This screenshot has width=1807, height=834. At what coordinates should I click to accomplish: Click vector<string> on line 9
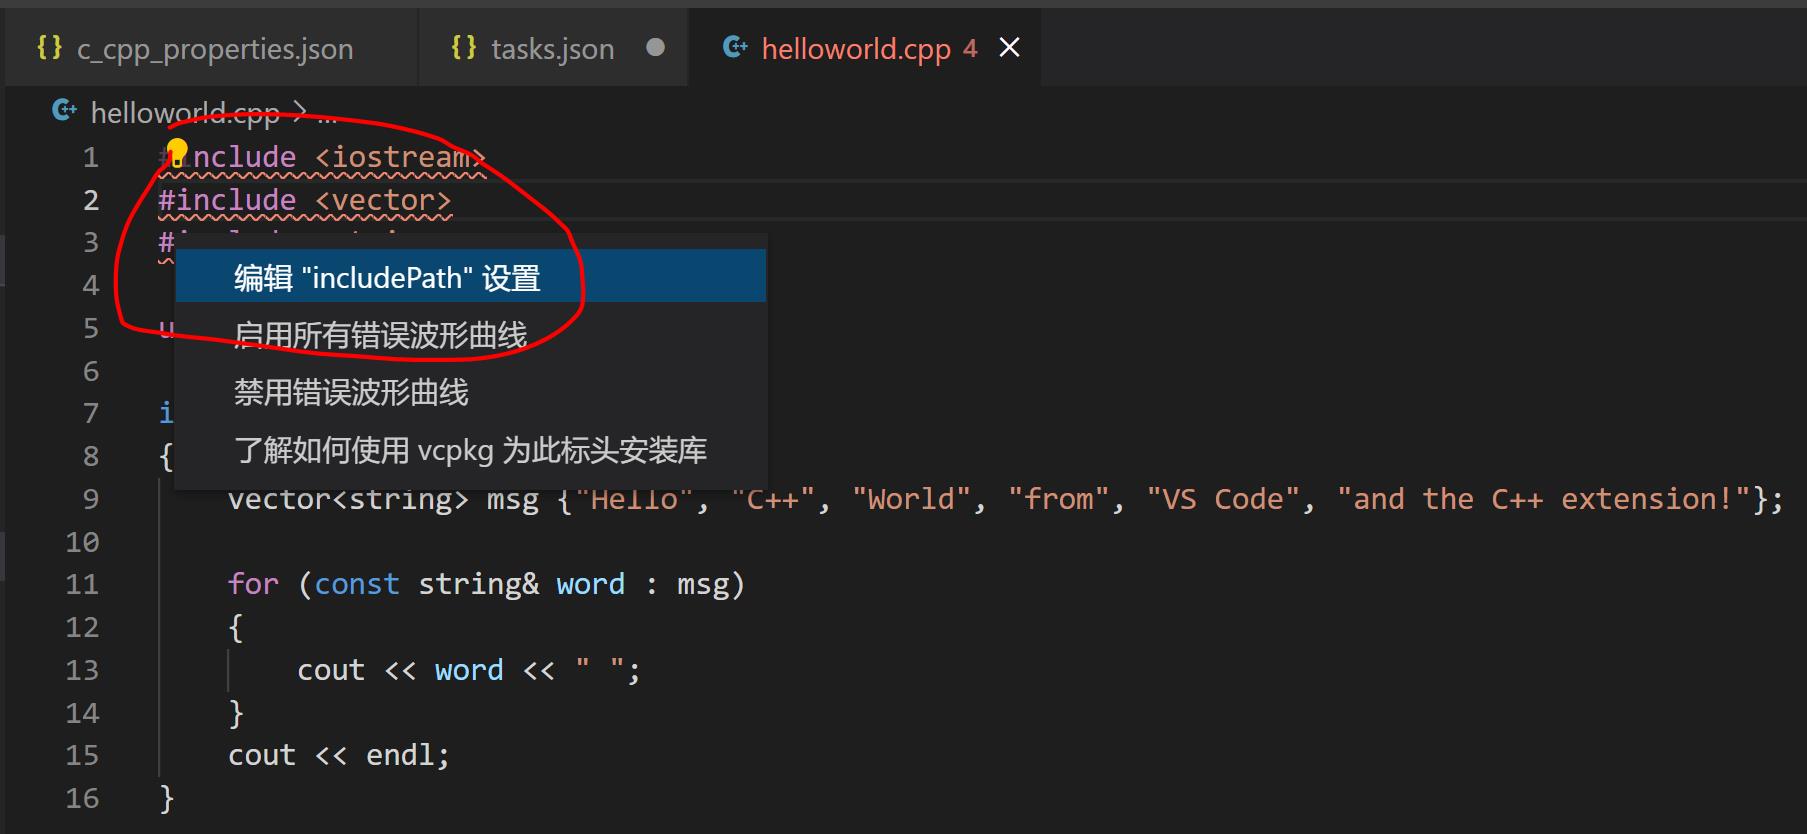[348, 499]
